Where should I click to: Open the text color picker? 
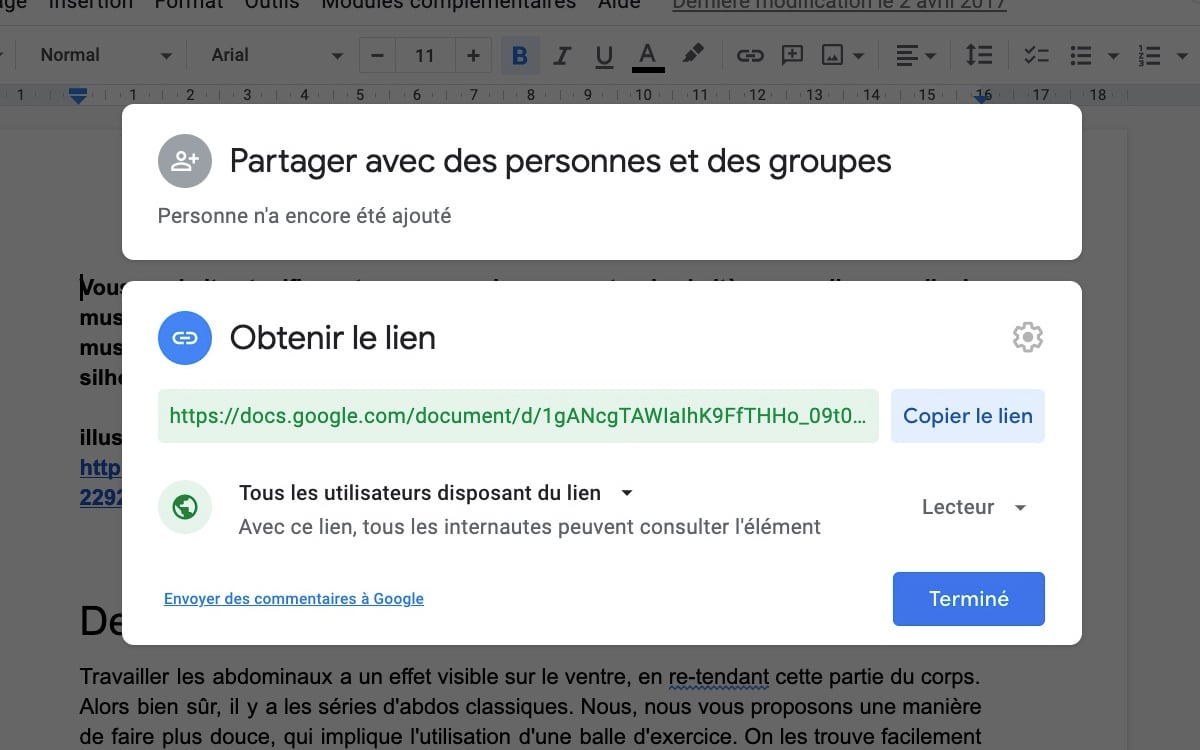[x=648, y=56]
